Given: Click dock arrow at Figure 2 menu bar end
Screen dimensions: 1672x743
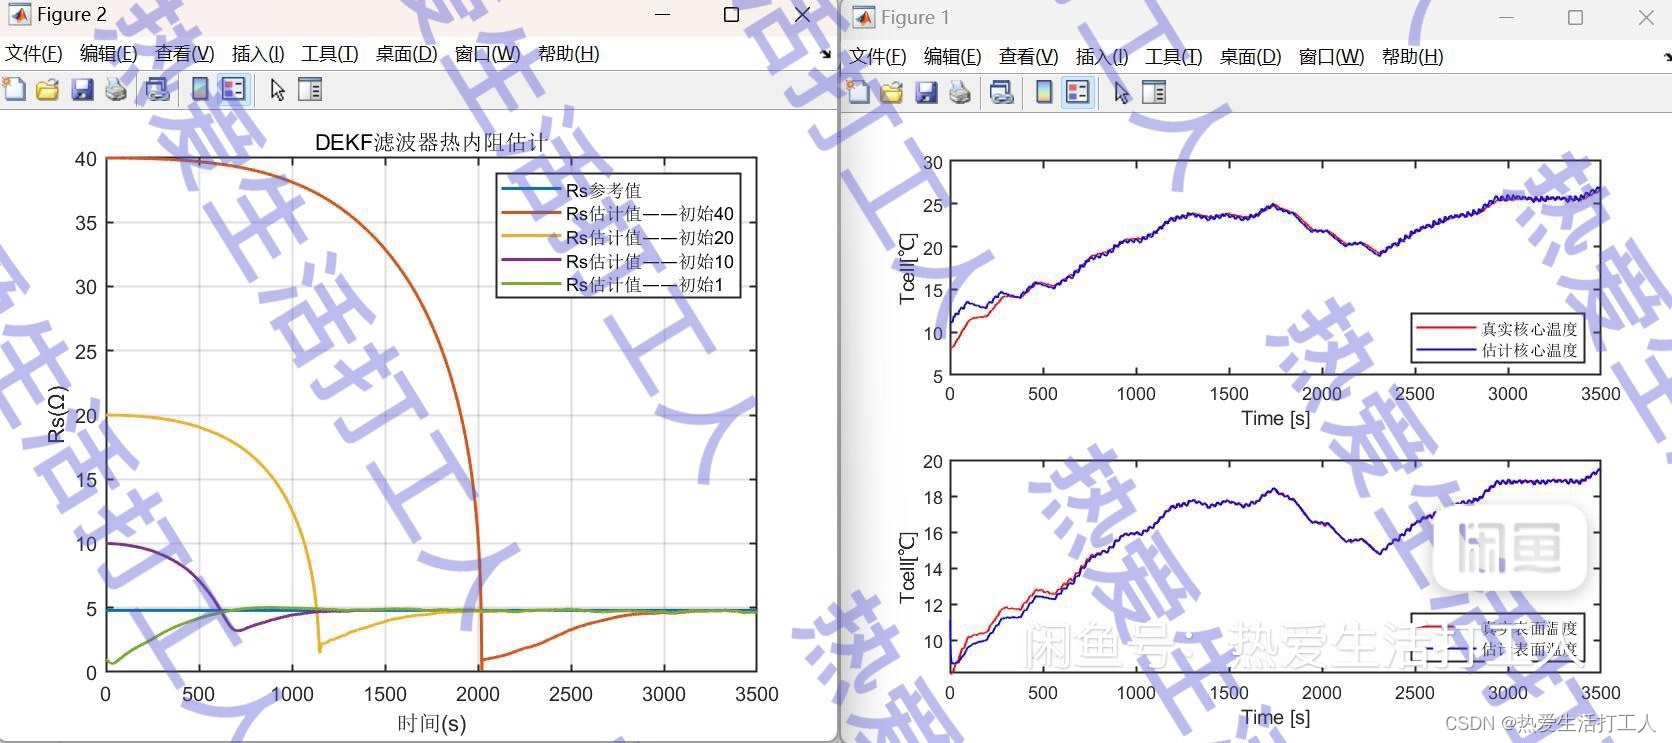Looking at the screenshot, I should tap(825, 54).
